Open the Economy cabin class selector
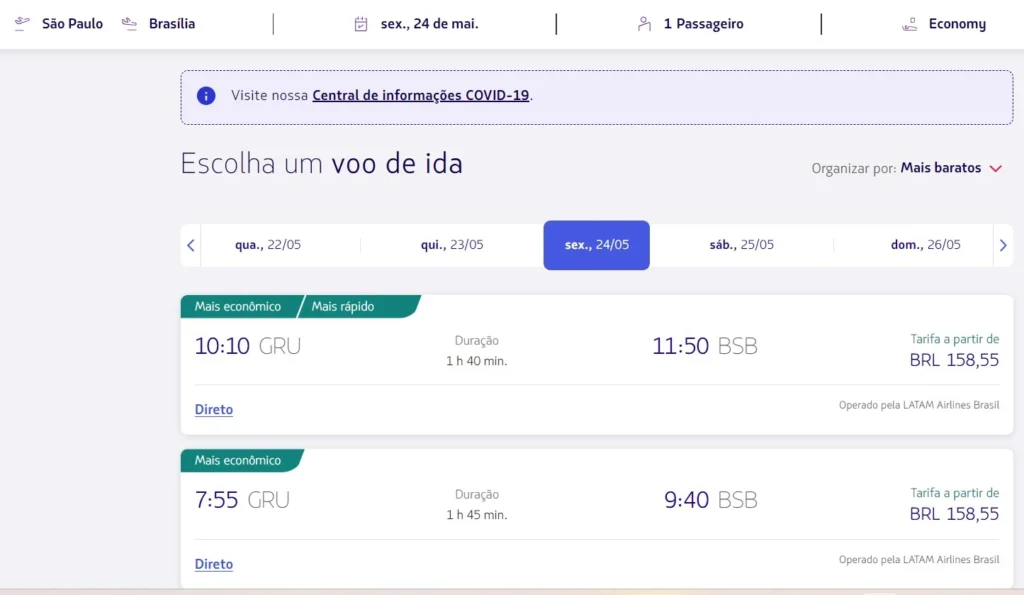Image resolution: width=1024 pixels, height=595 pixels. pyautogui.click(x=956, y=24)
